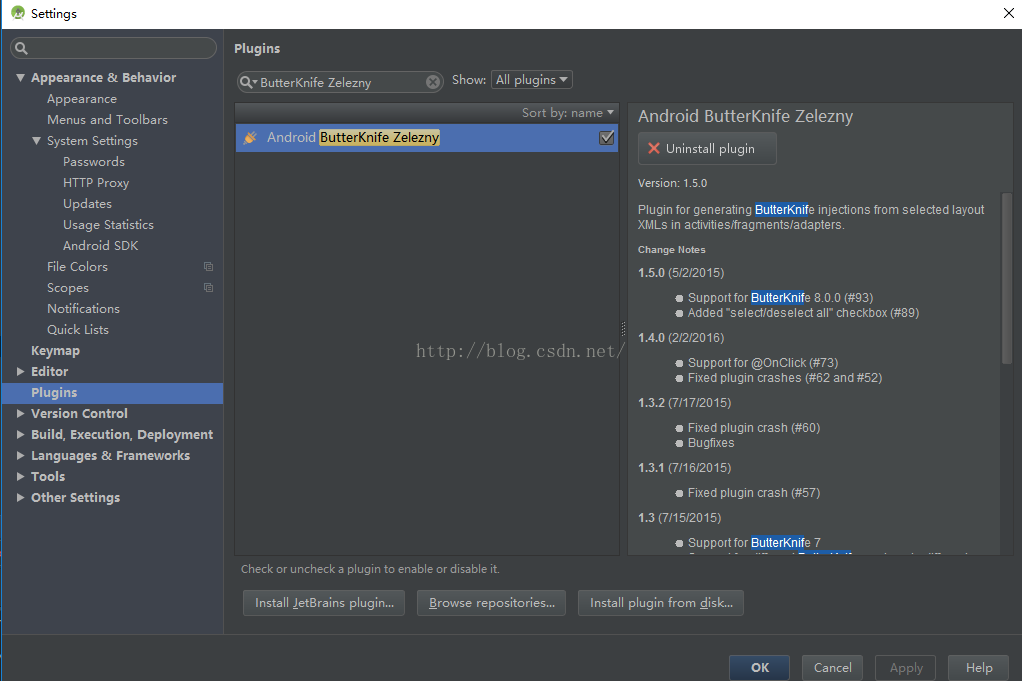Viewport: 1022px width, 681px height.
Task: Click Browse repositories button
Action: 491,603
